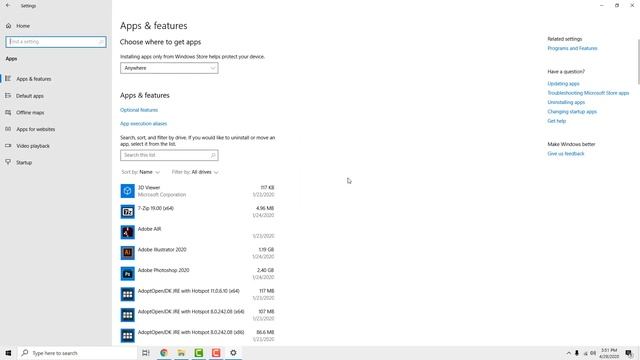Viewport: 640px width, 360px height.
Task: Click the Search this list field
Action: tap(169, 155)
